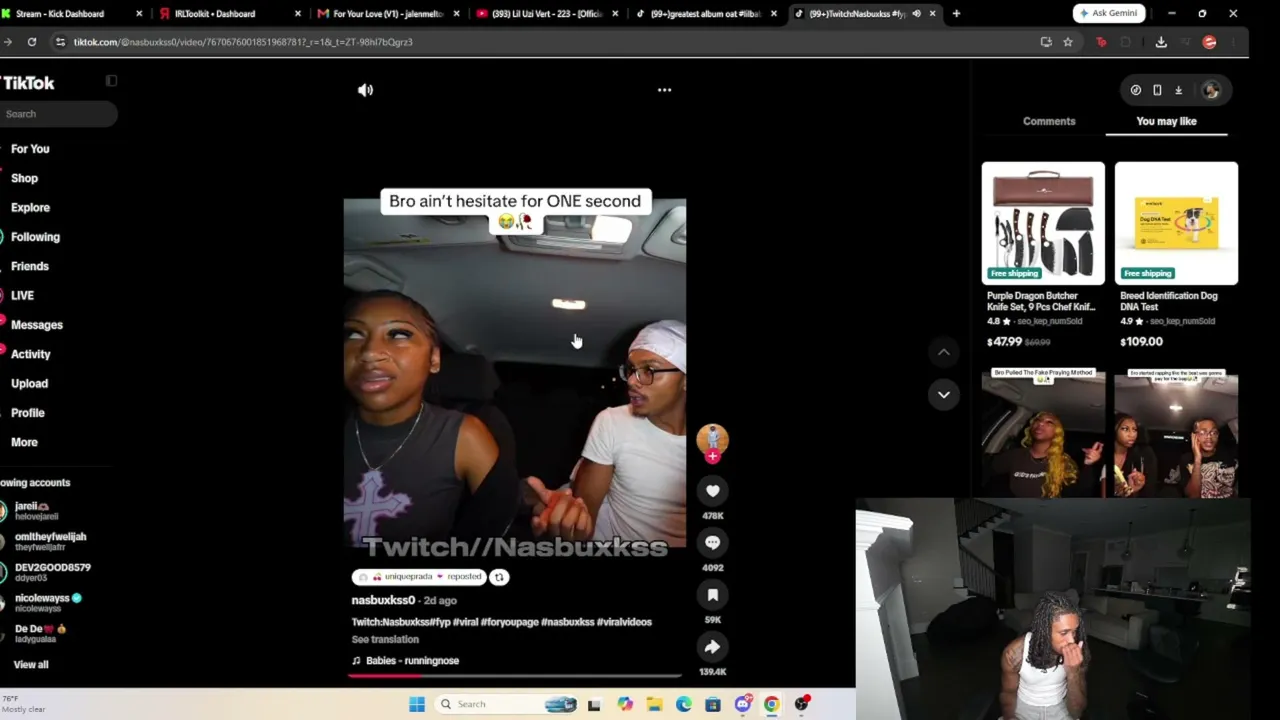Switch to the Lil Uzi Vert YouTube tab

point(547,14)
